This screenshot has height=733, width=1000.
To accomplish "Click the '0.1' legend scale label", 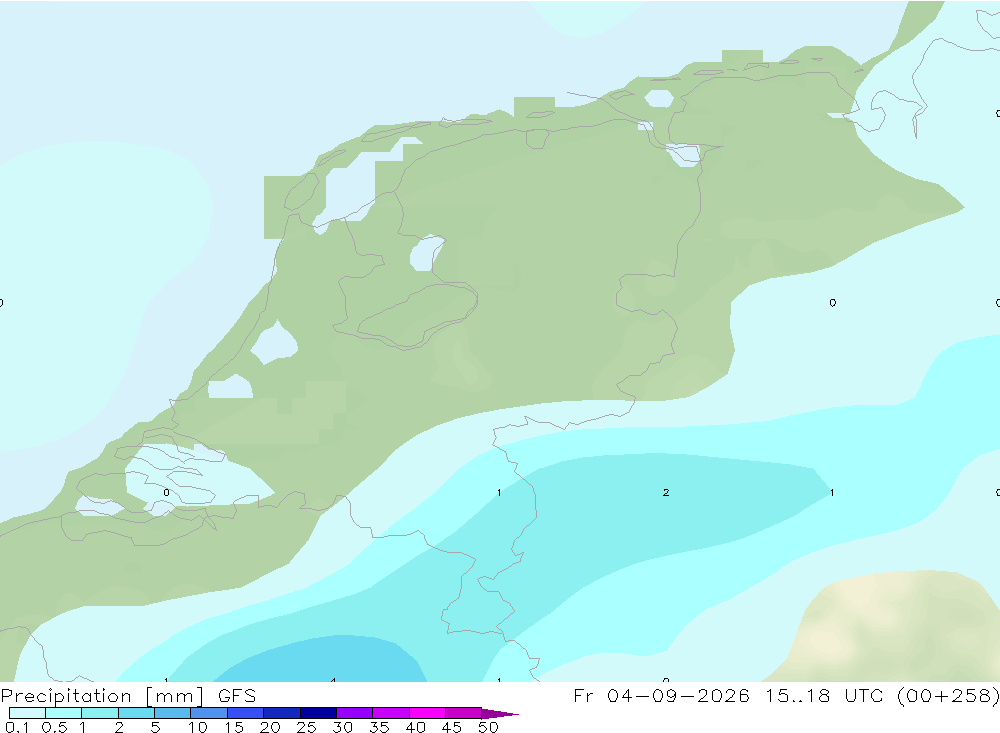I will click(x=17, y=727).
